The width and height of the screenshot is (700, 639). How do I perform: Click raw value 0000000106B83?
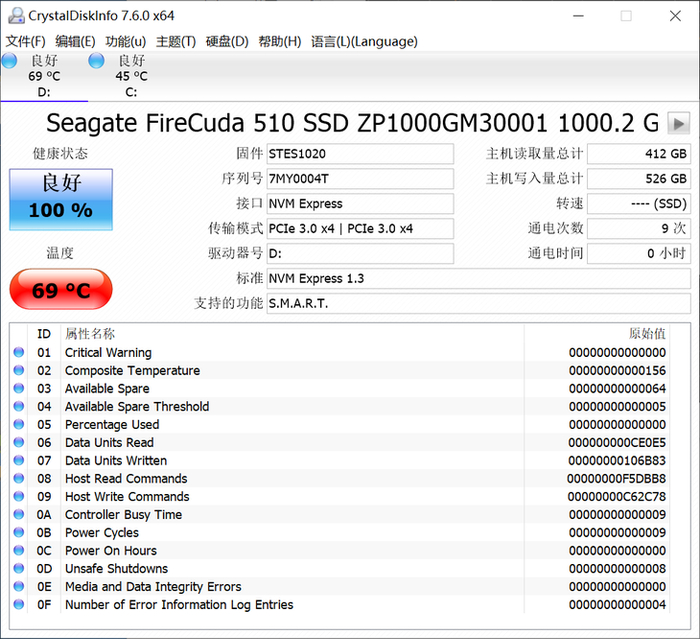617,460
